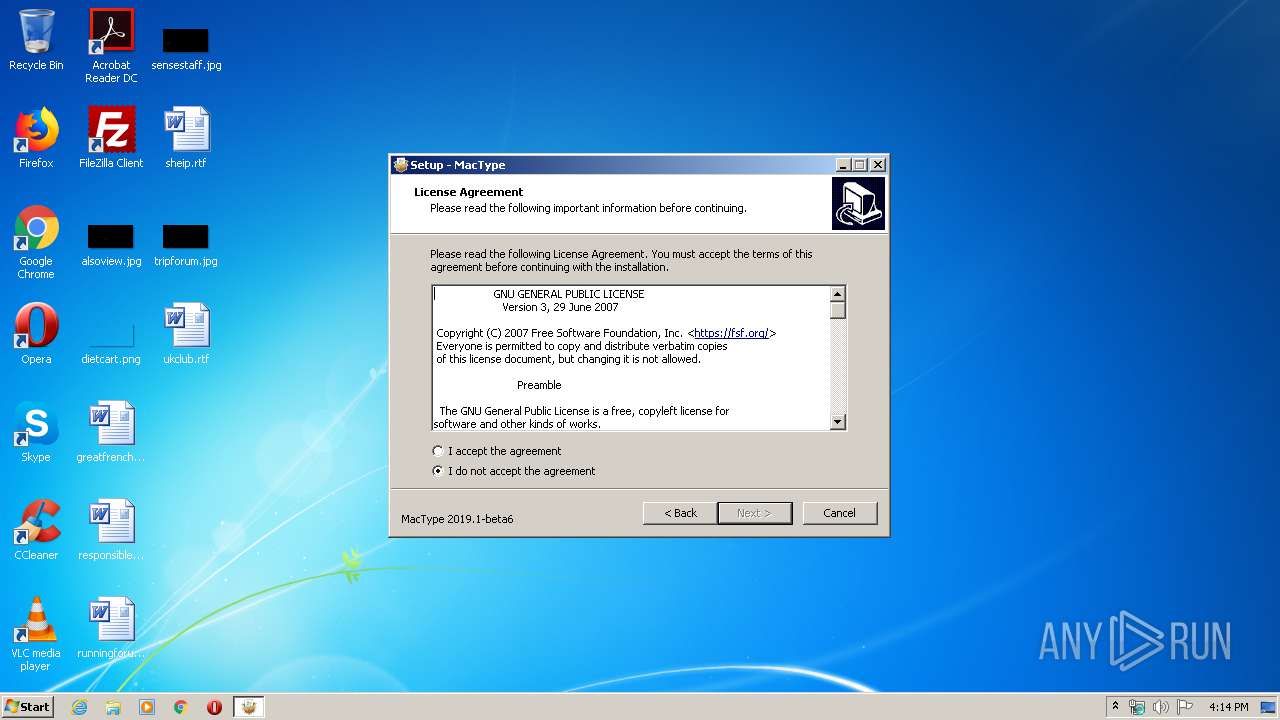Click the MacType setup taskbar button
1280x720 pixels.
pyautogui.click(x=249, y=707)
